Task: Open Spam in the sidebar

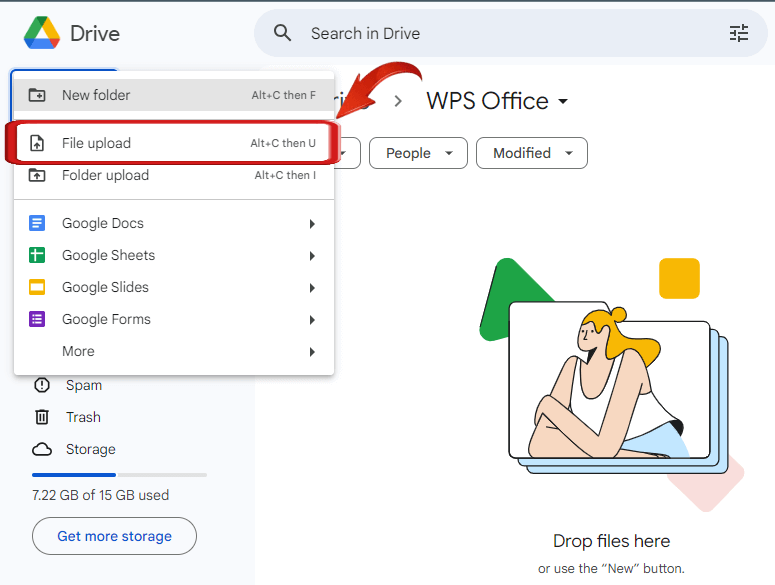Action: (x=84, y=385)
